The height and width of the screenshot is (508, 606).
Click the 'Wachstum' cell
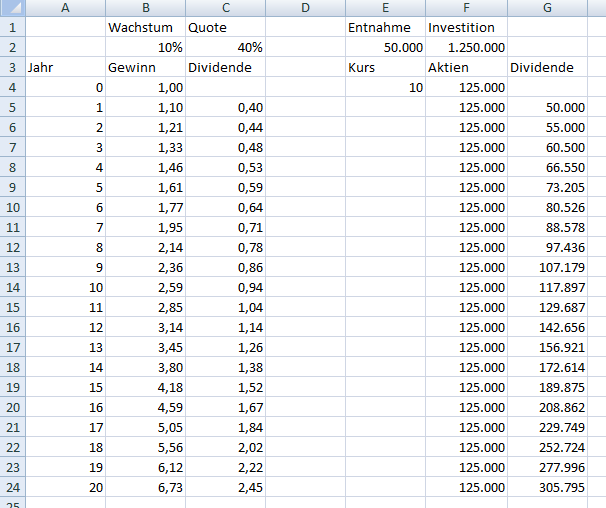(x=145, y=27)
